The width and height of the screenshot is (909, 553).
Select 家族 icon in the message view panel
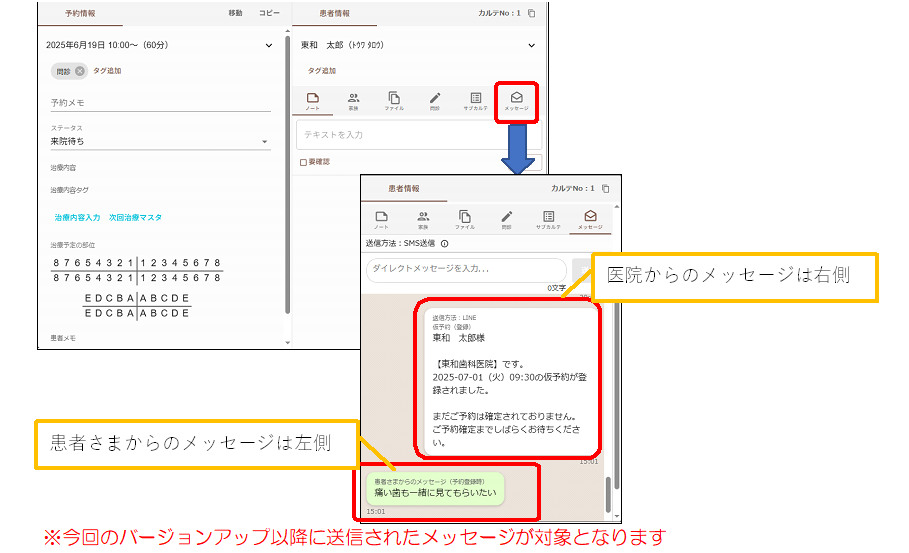(x=423, y=220)
